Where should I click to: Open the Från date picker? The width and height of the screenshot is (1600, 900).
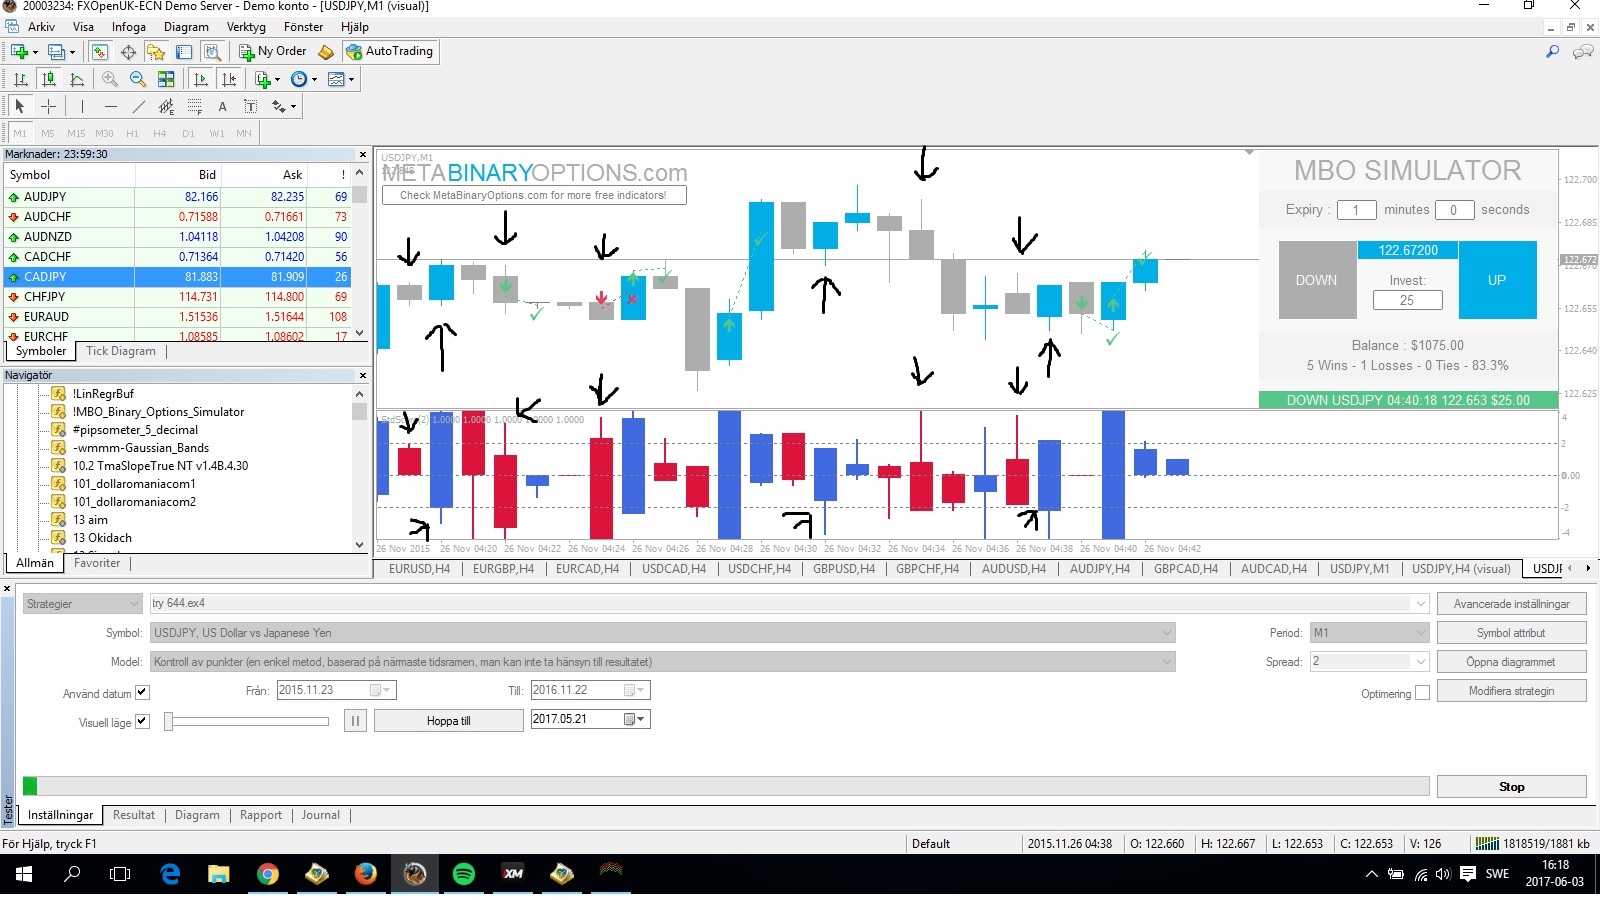tap(336, 690)
